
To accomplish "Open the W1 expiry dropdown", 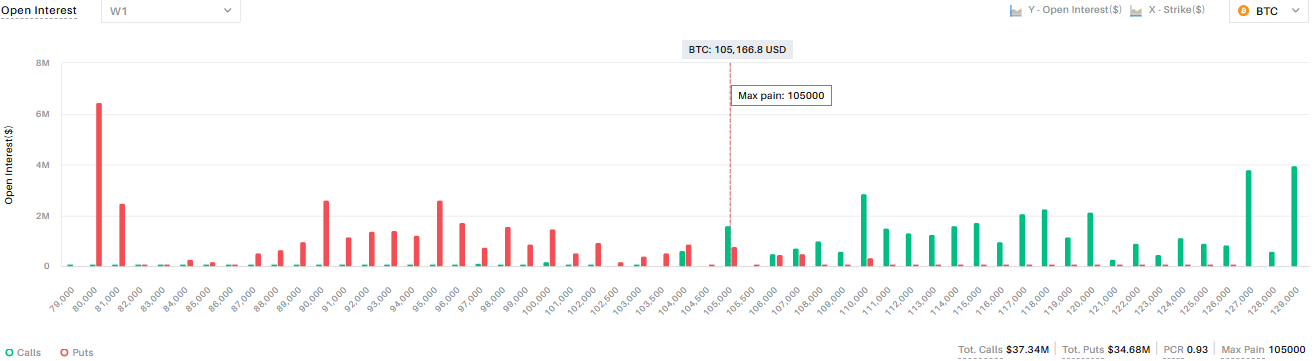I will pyautogui.click(x=170, y=11).
